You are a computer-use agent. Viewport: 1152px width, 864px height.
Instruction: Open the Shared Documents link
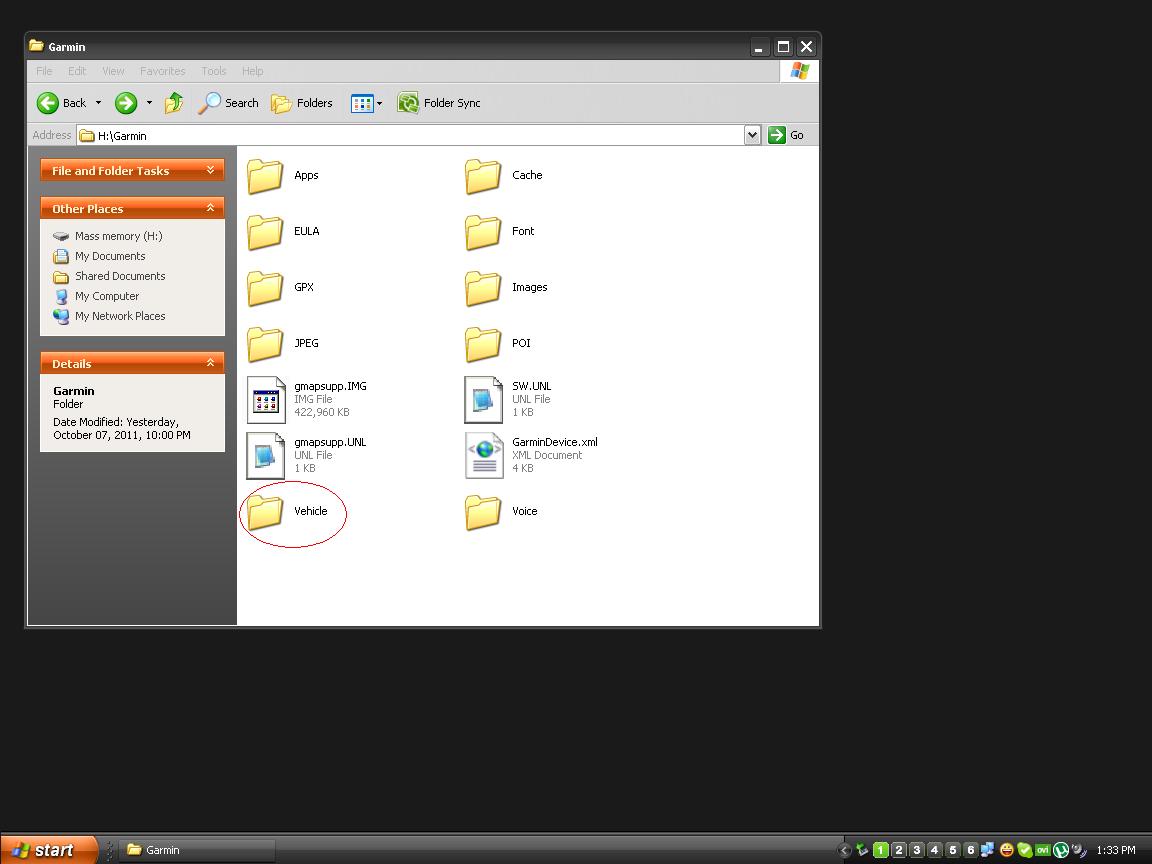[109, 276]
